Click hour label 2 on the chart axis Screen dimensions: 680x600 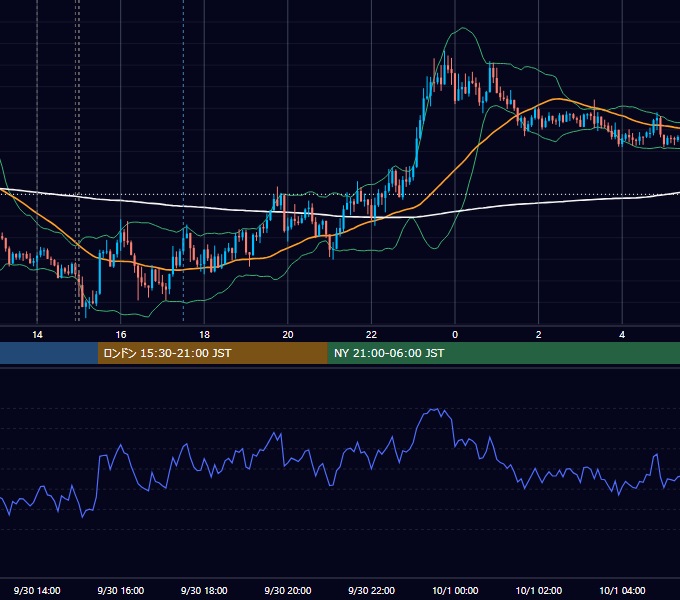coord(539,335)
